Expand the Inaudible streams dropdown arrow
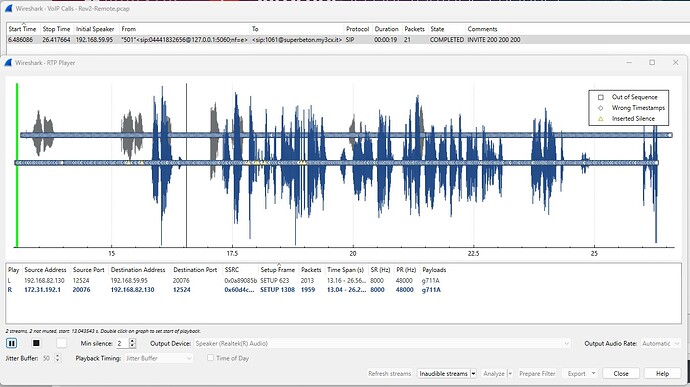This screenshot has width=690, height=387. [x=473, y=373]
